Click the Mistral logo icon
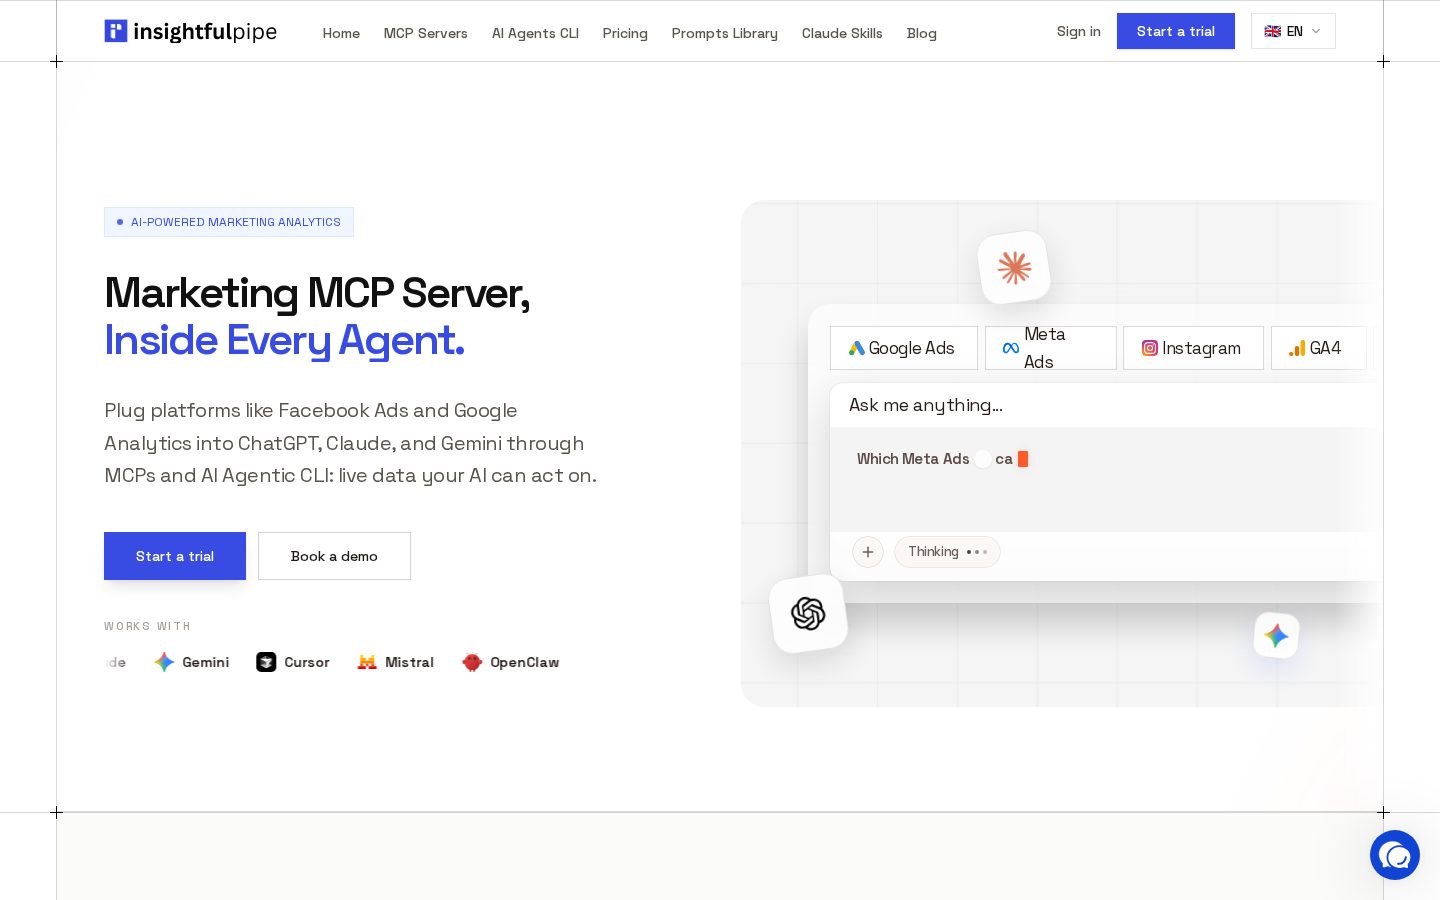1440x900 pixels. [x=367, y=662]
